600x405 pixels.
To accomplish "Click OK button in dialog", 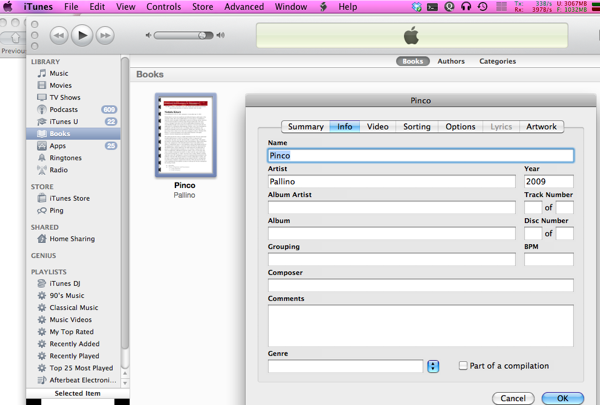I will click(x=562, y=398).
